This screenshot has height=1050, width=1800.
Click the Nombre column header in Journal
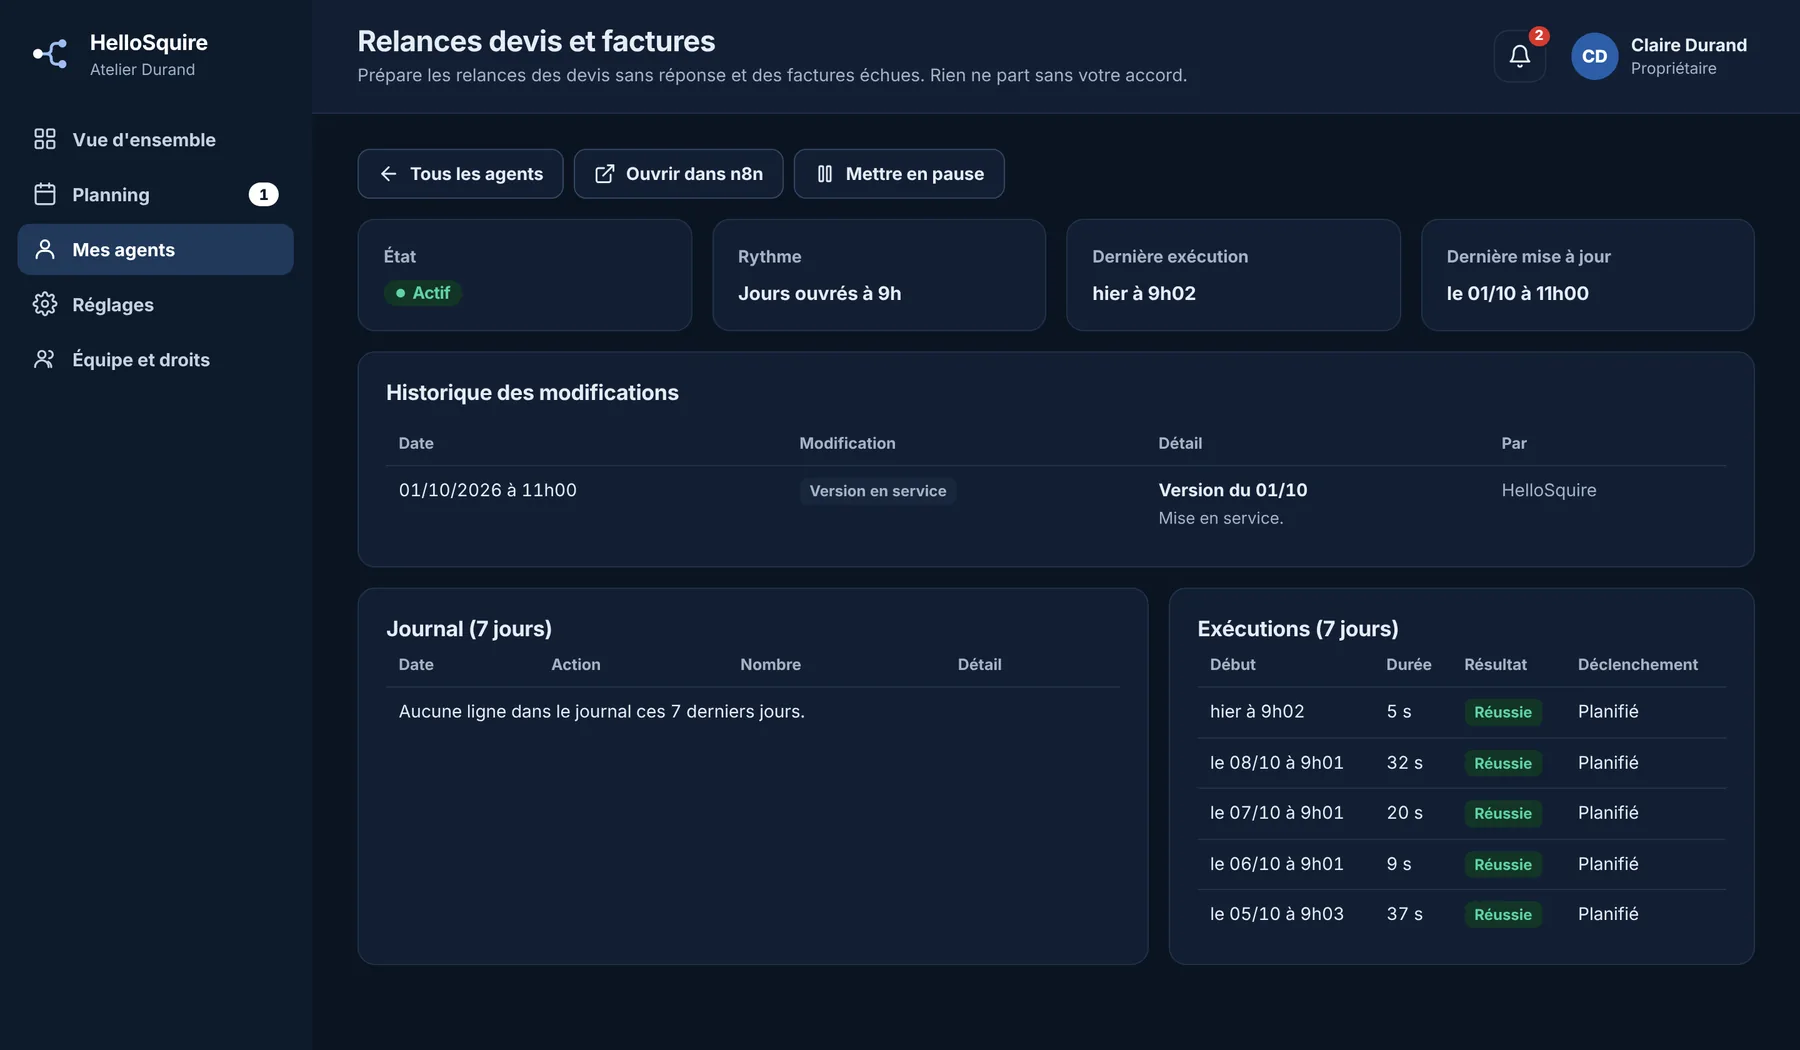770,664
